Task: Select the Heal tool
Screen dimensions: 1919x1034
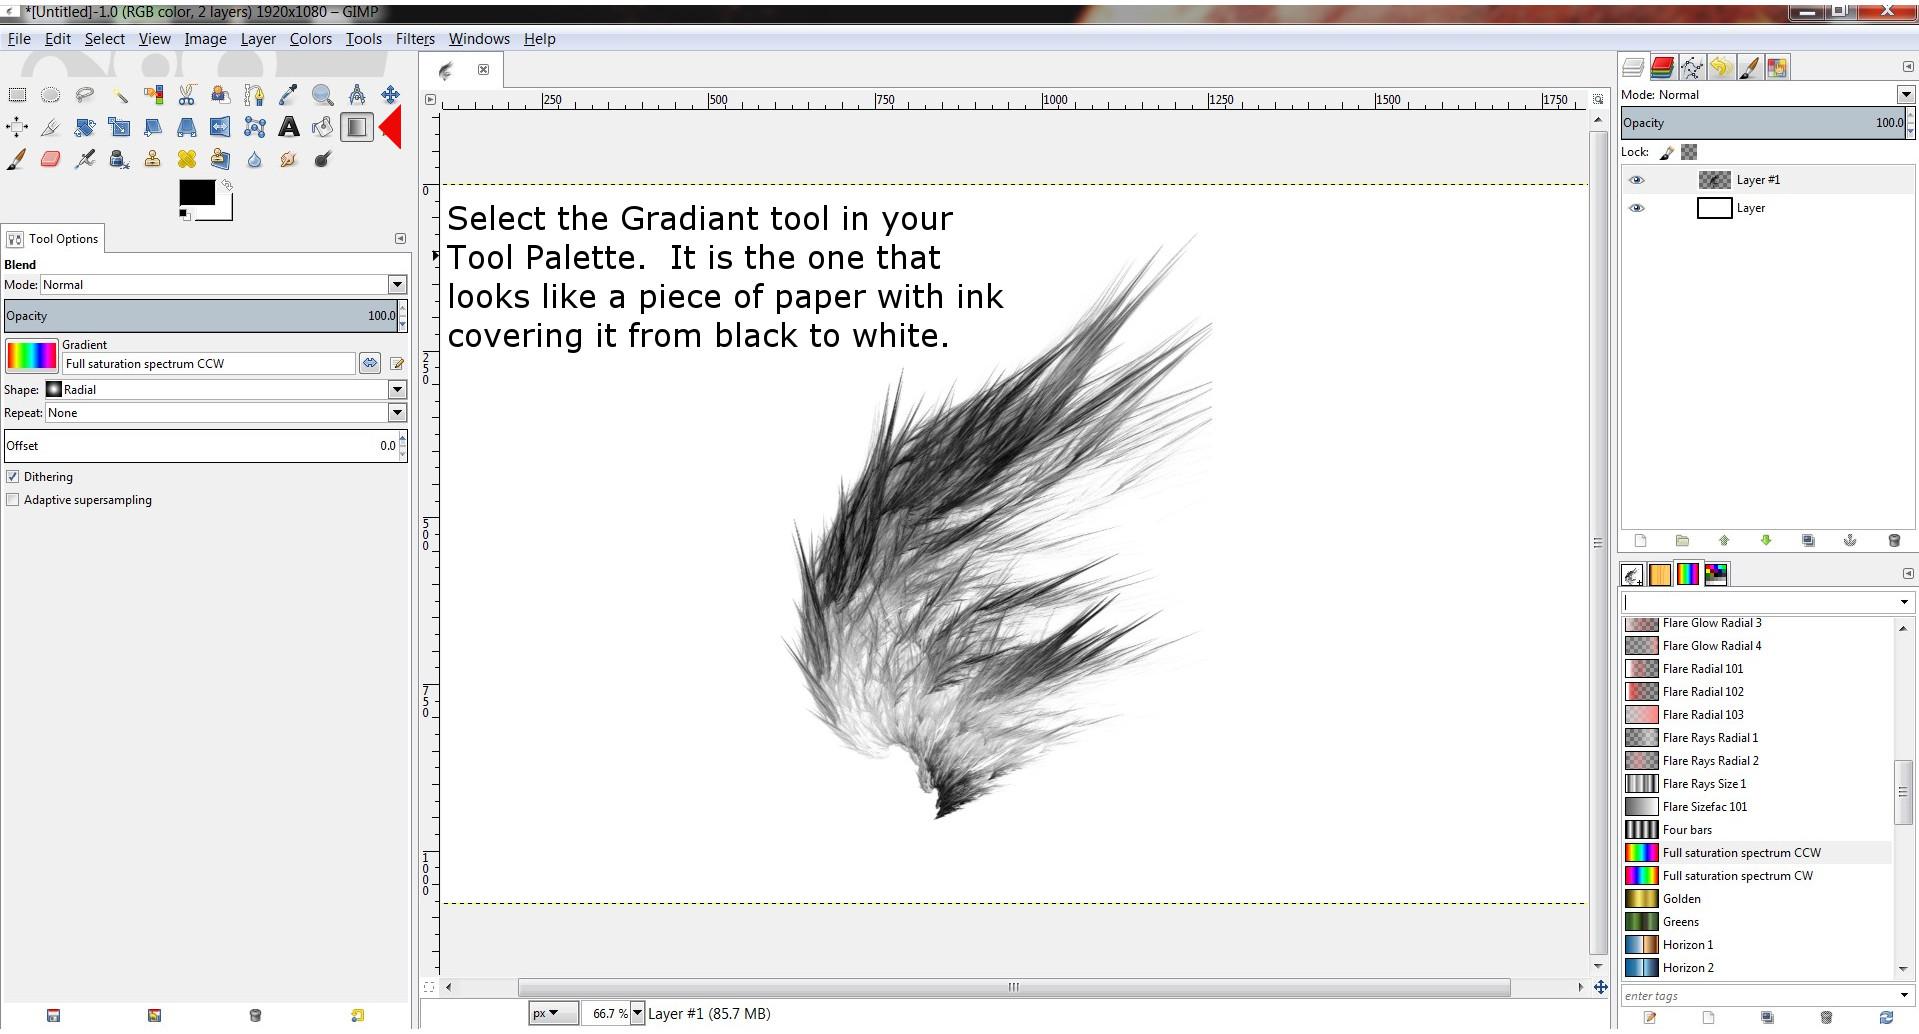Action: (x=187, y=159)
